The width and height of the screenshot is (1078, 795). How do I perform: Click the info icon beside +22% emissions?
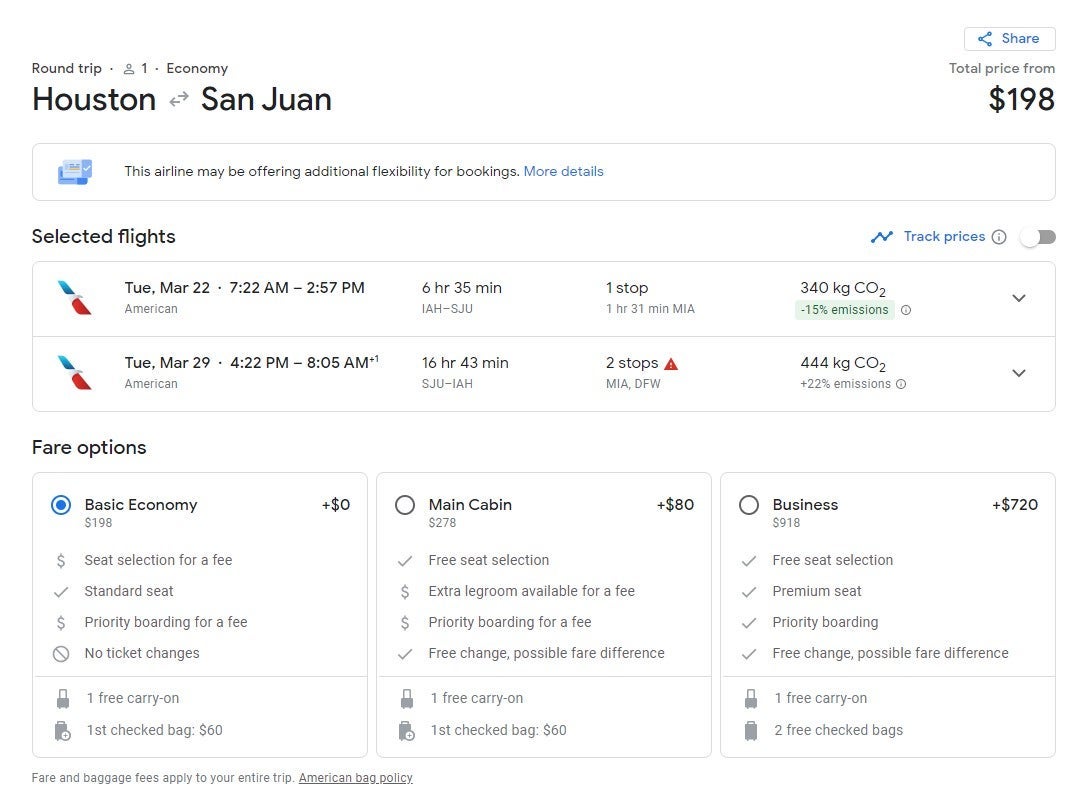click(901, 384)
